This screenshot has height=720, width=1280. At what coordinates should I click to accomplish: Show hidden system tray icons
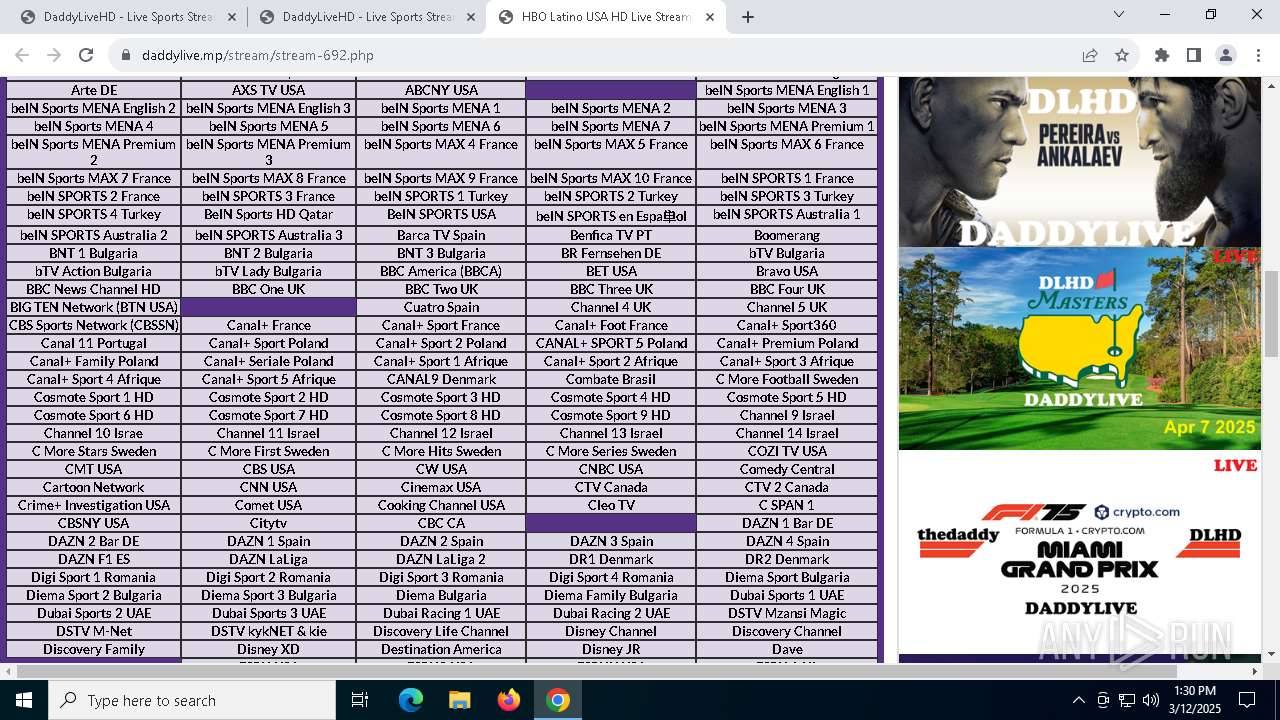[1078, 700]
